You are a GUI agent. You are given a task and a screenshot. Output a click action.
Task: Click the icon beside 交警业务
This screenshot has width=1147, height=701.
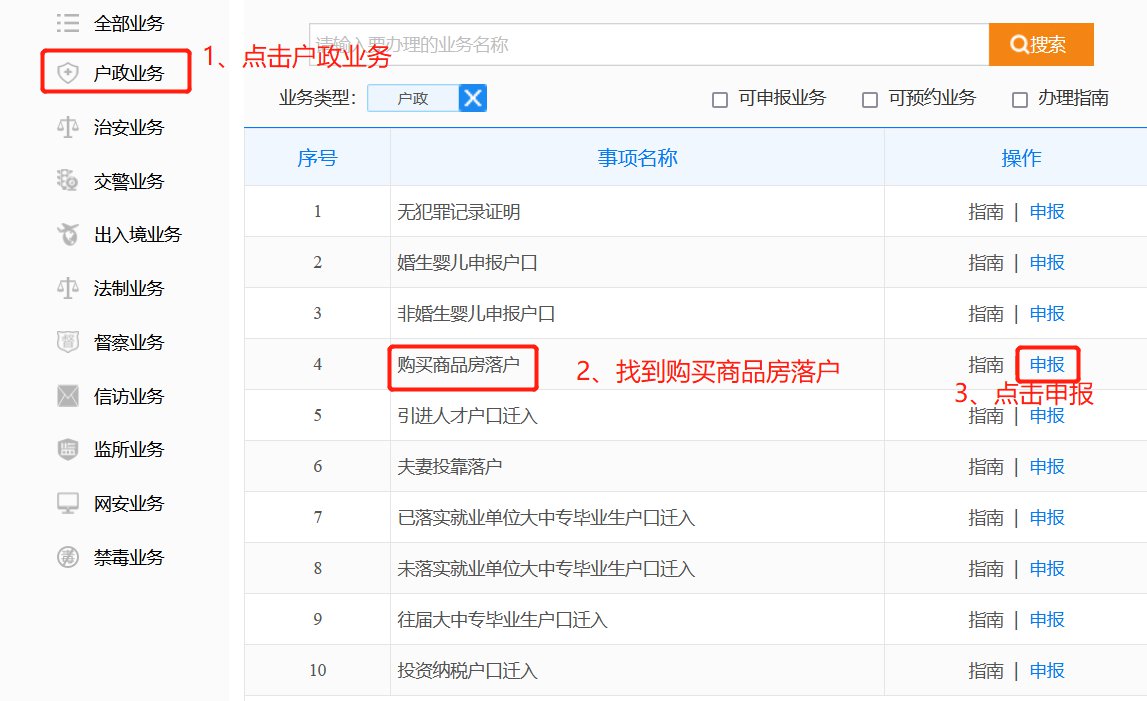(68, 180)
